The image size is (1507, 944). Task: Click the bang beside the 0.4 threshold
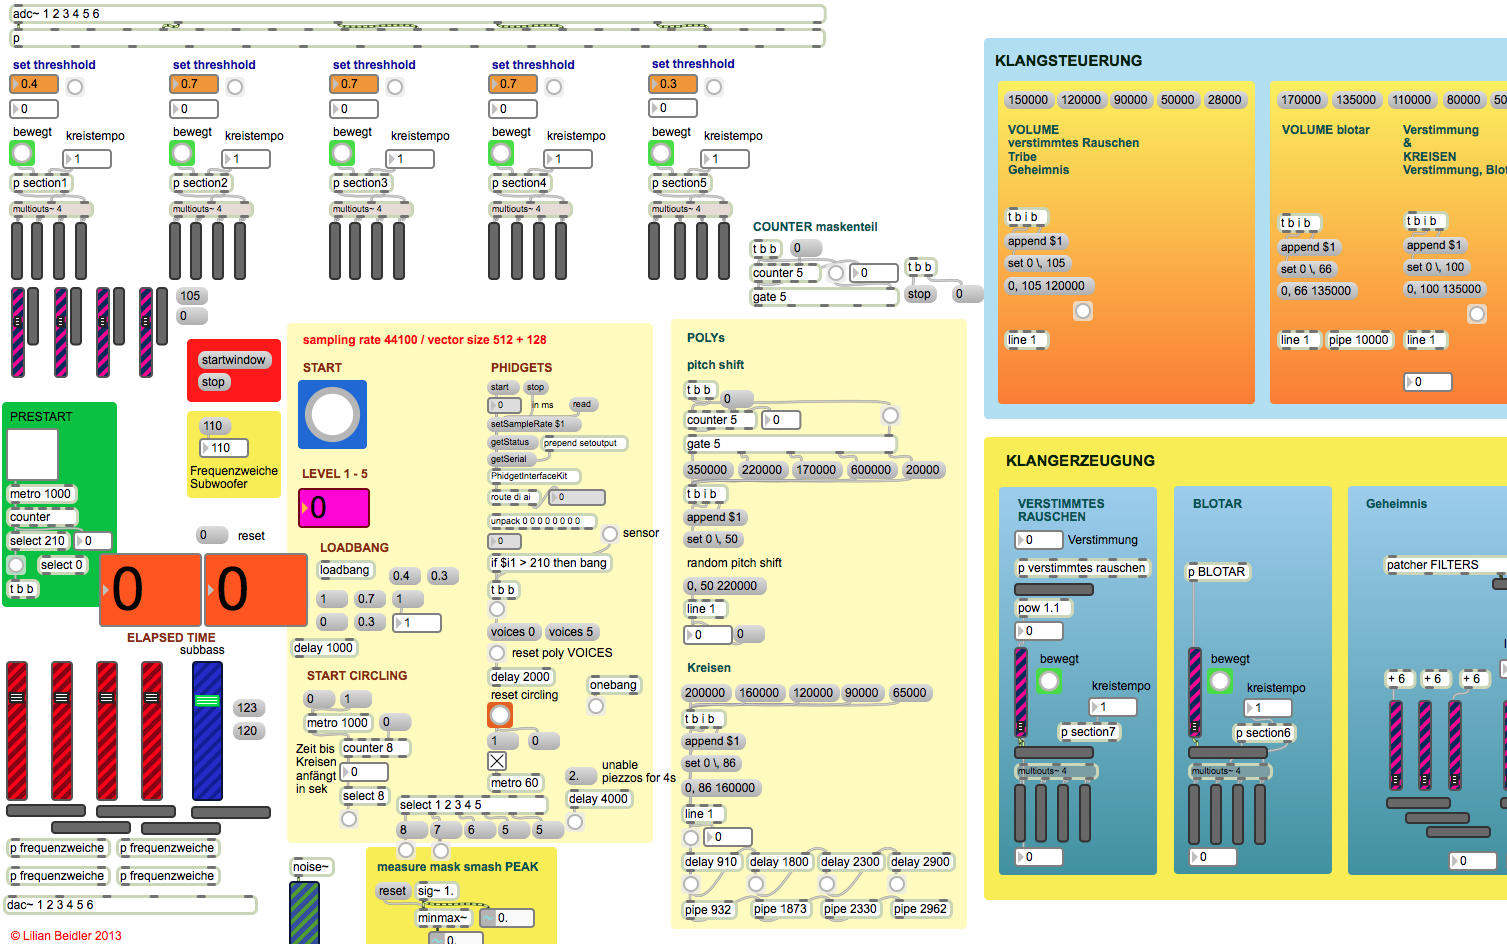pyautogui.click(x=75, y=87)
